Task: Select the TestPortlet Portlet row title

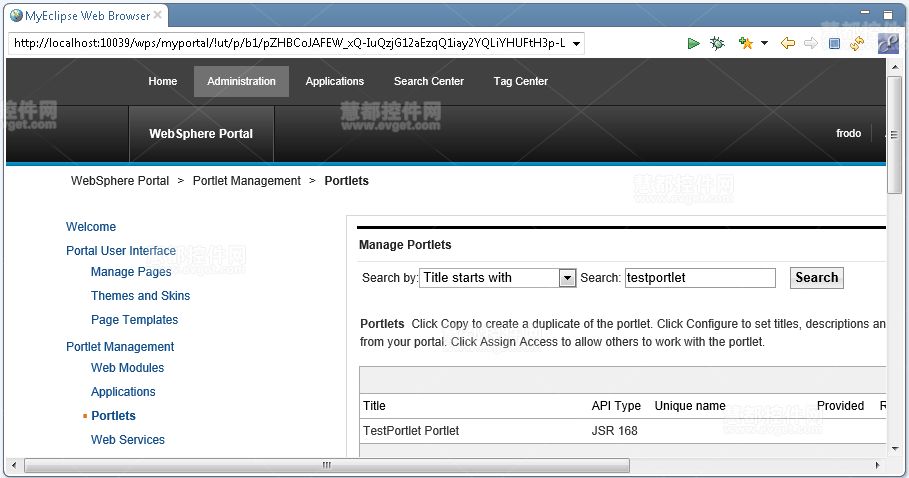Action: (410, 430)
